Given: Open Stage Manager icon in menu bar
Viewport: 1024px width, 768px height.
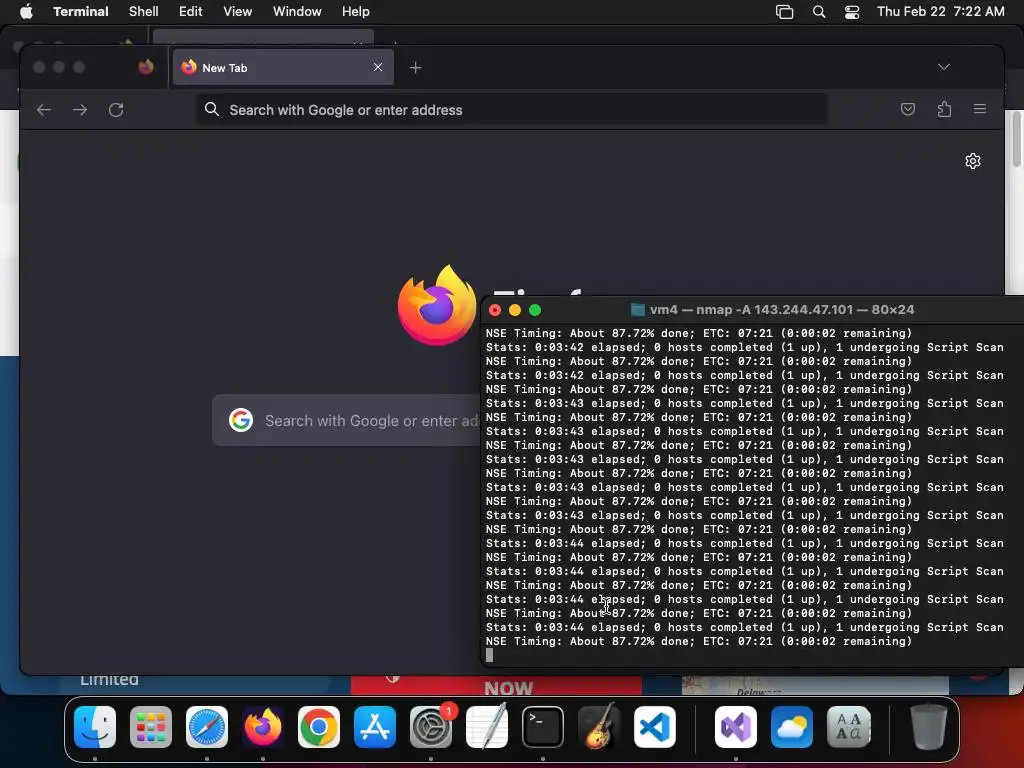Looking at the screenshot, I should pos(784,12).
